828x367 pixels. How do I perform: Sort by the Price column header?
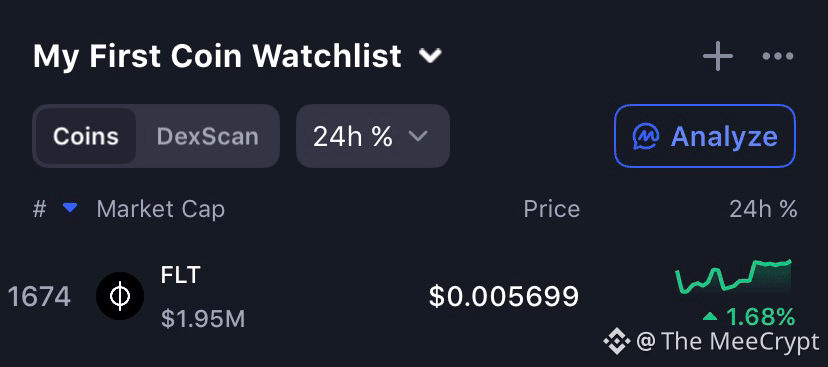pos(551,209)
